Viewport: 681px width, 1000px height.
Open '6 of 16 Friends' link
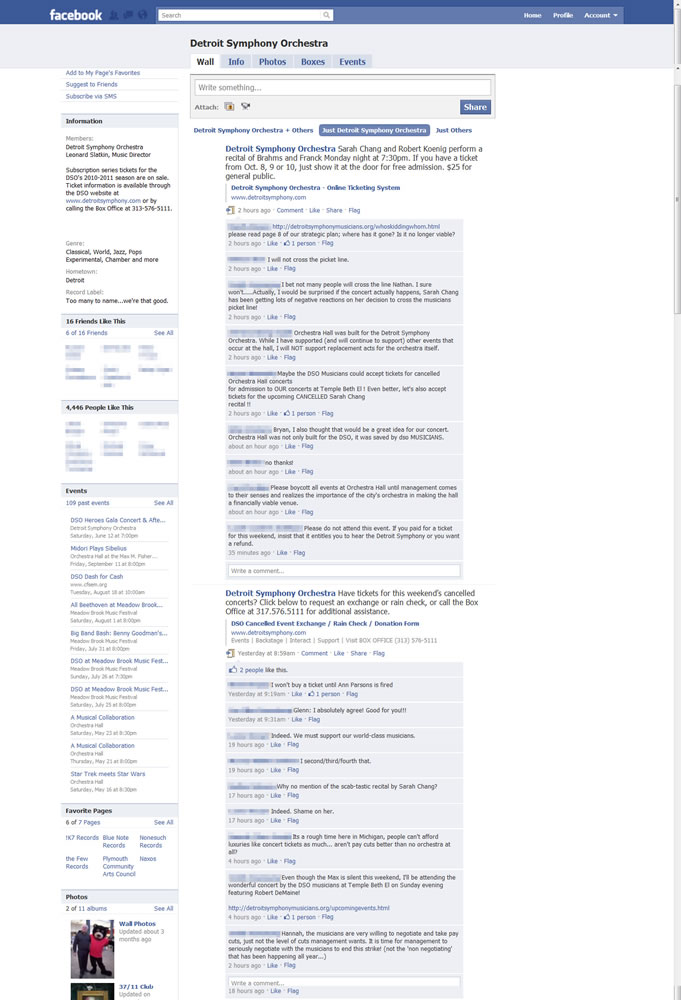(x=87, y=333)
